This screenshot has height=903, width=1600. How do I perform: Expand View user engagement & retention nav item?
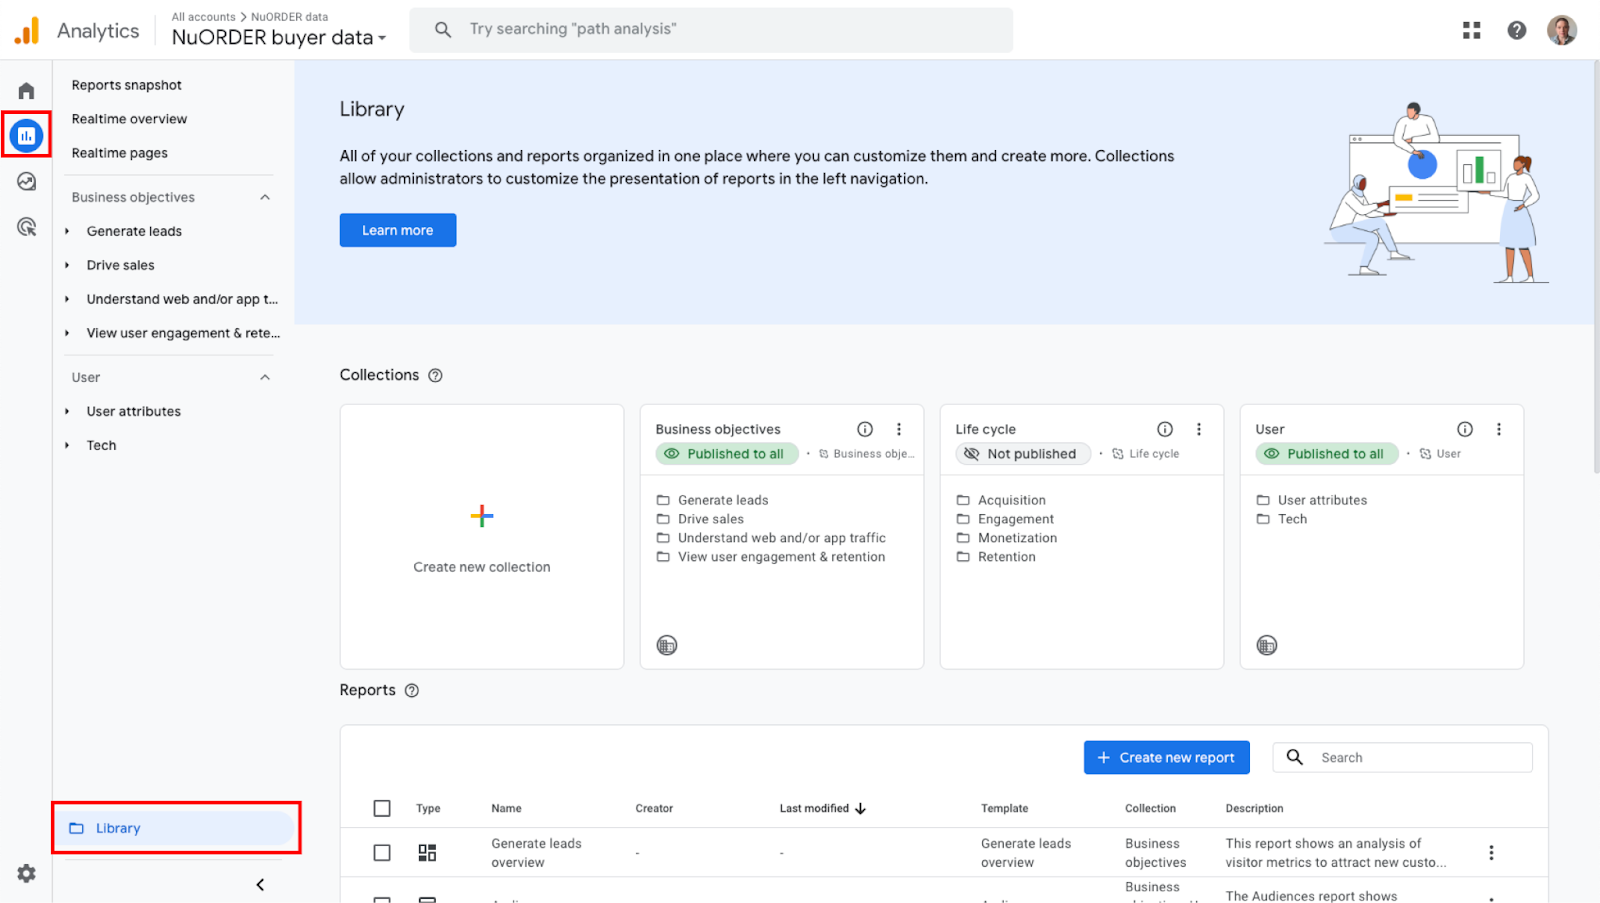pyautogui.click(x=67, y=333)
